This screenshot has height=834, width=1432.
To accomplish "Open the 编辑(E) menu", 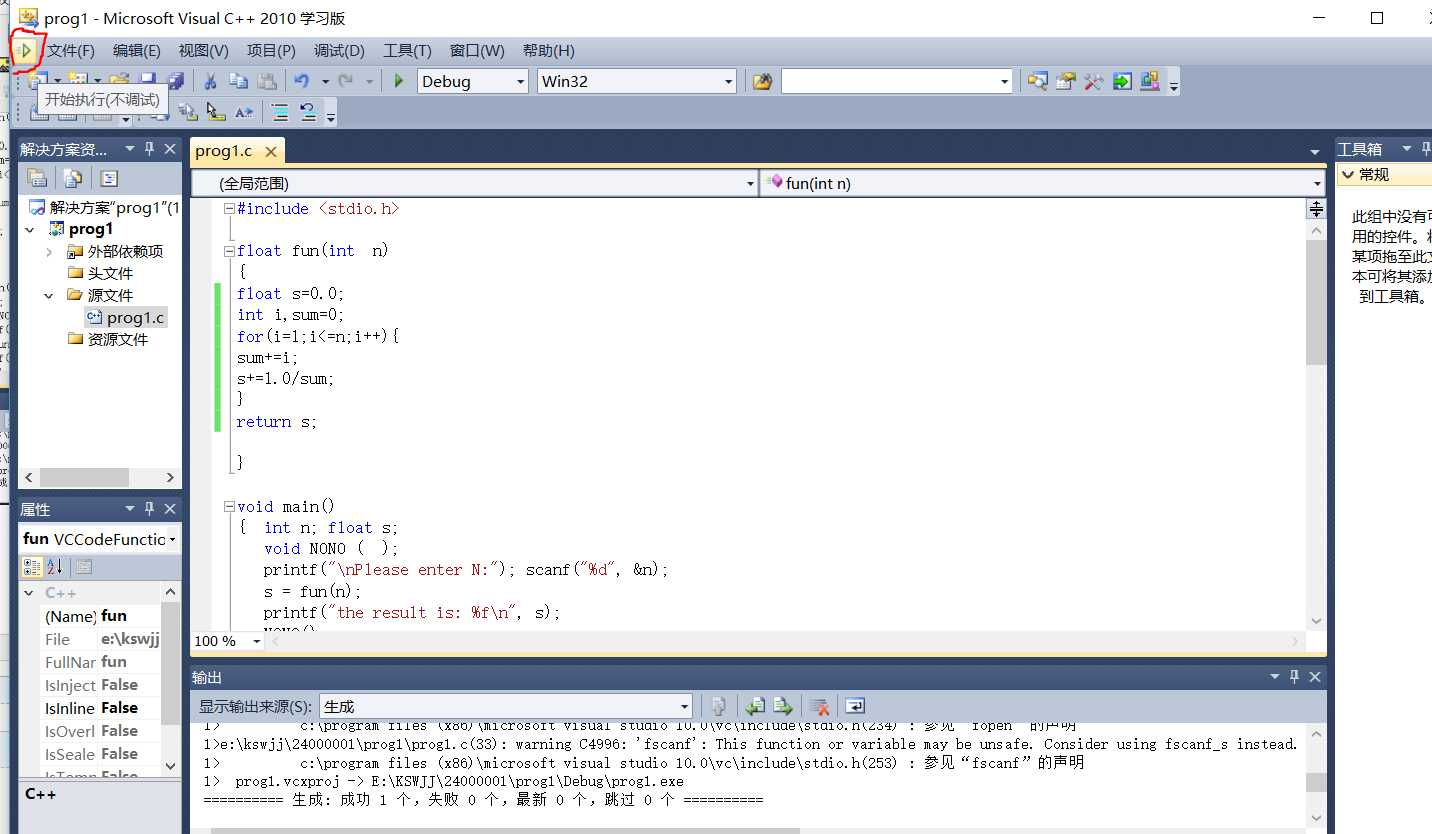I will 137,50.
